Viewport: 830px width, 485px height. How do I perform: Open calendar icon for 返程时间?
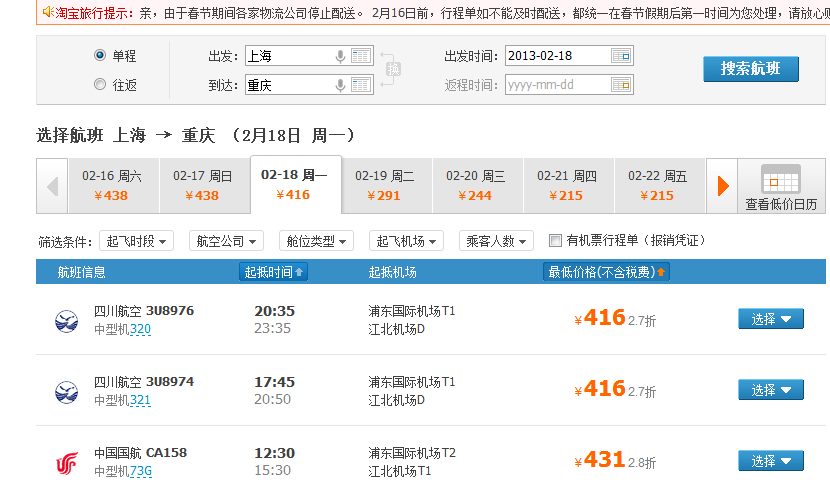click(x=621, y=85)
